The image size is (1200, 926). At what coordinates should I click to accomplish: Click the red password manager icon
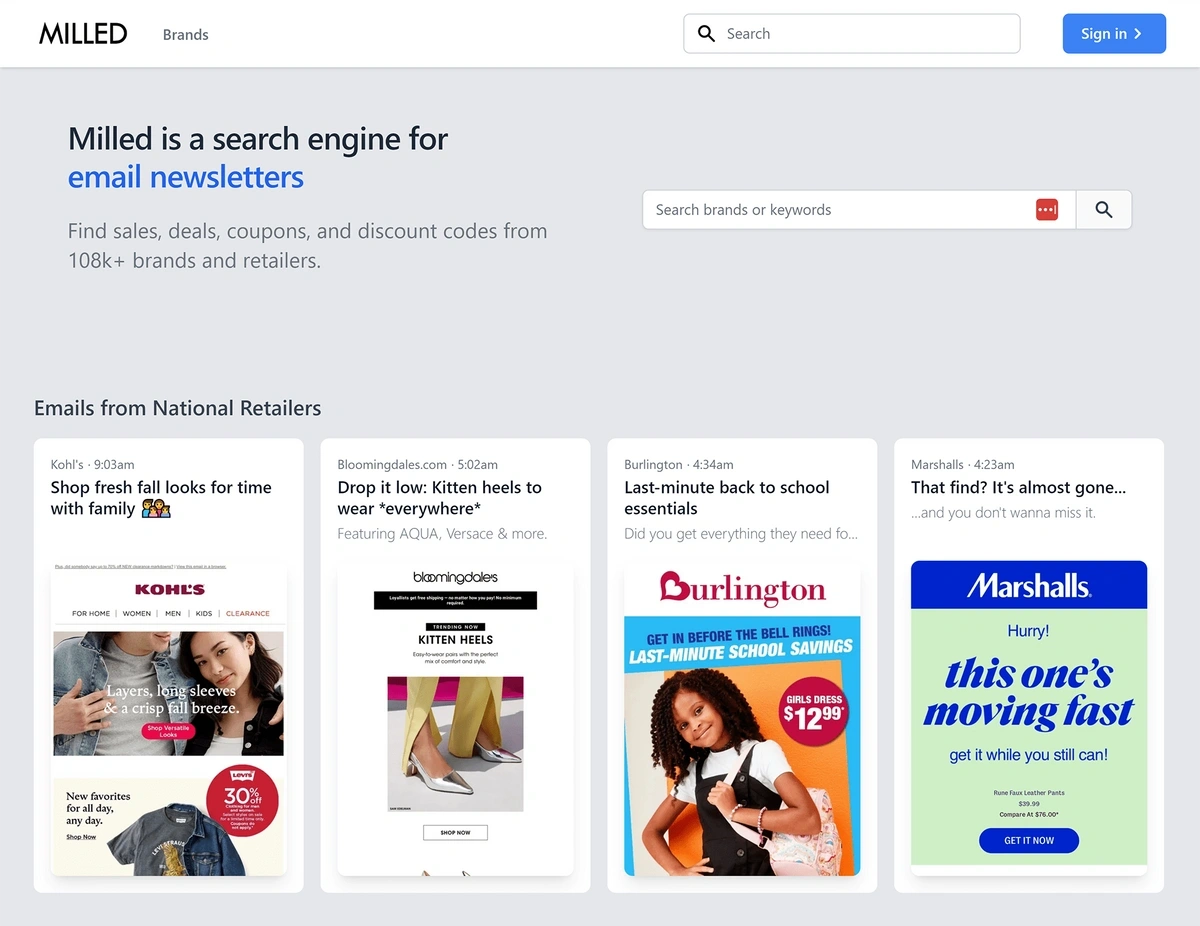(x=1047, y=210)
